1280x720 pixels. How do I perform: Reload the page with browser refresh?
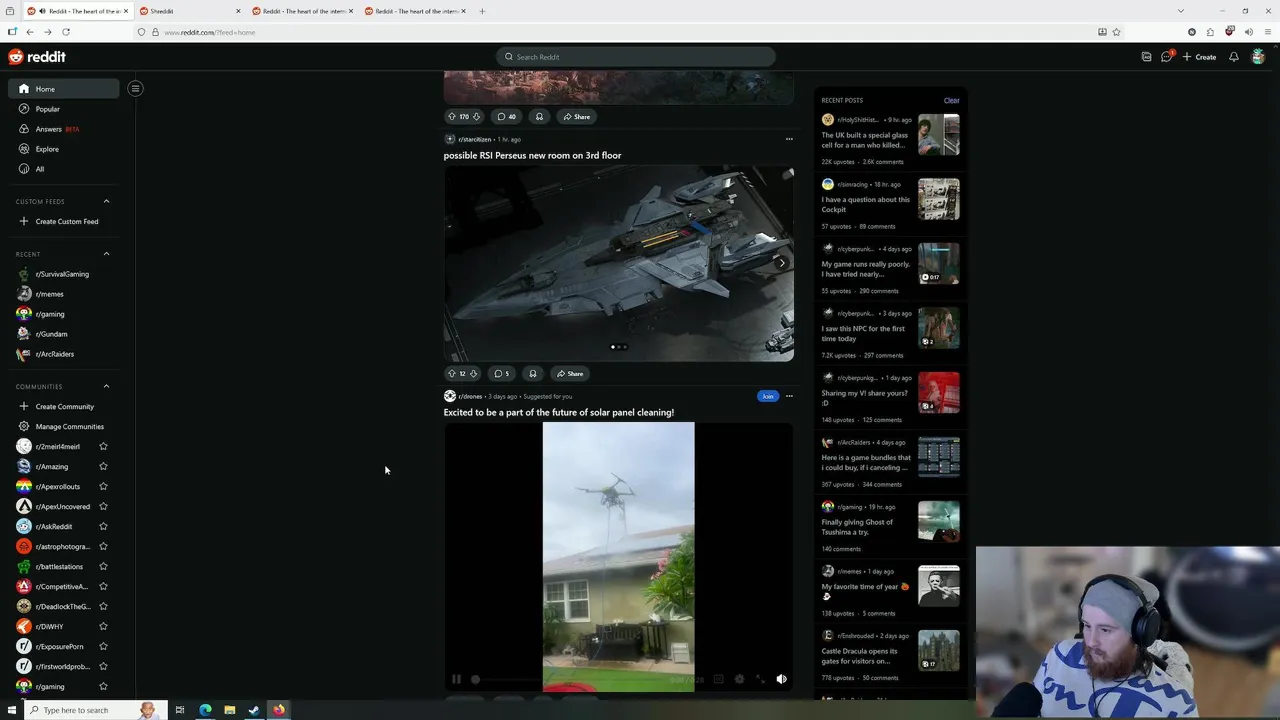(x=66, y=32)
